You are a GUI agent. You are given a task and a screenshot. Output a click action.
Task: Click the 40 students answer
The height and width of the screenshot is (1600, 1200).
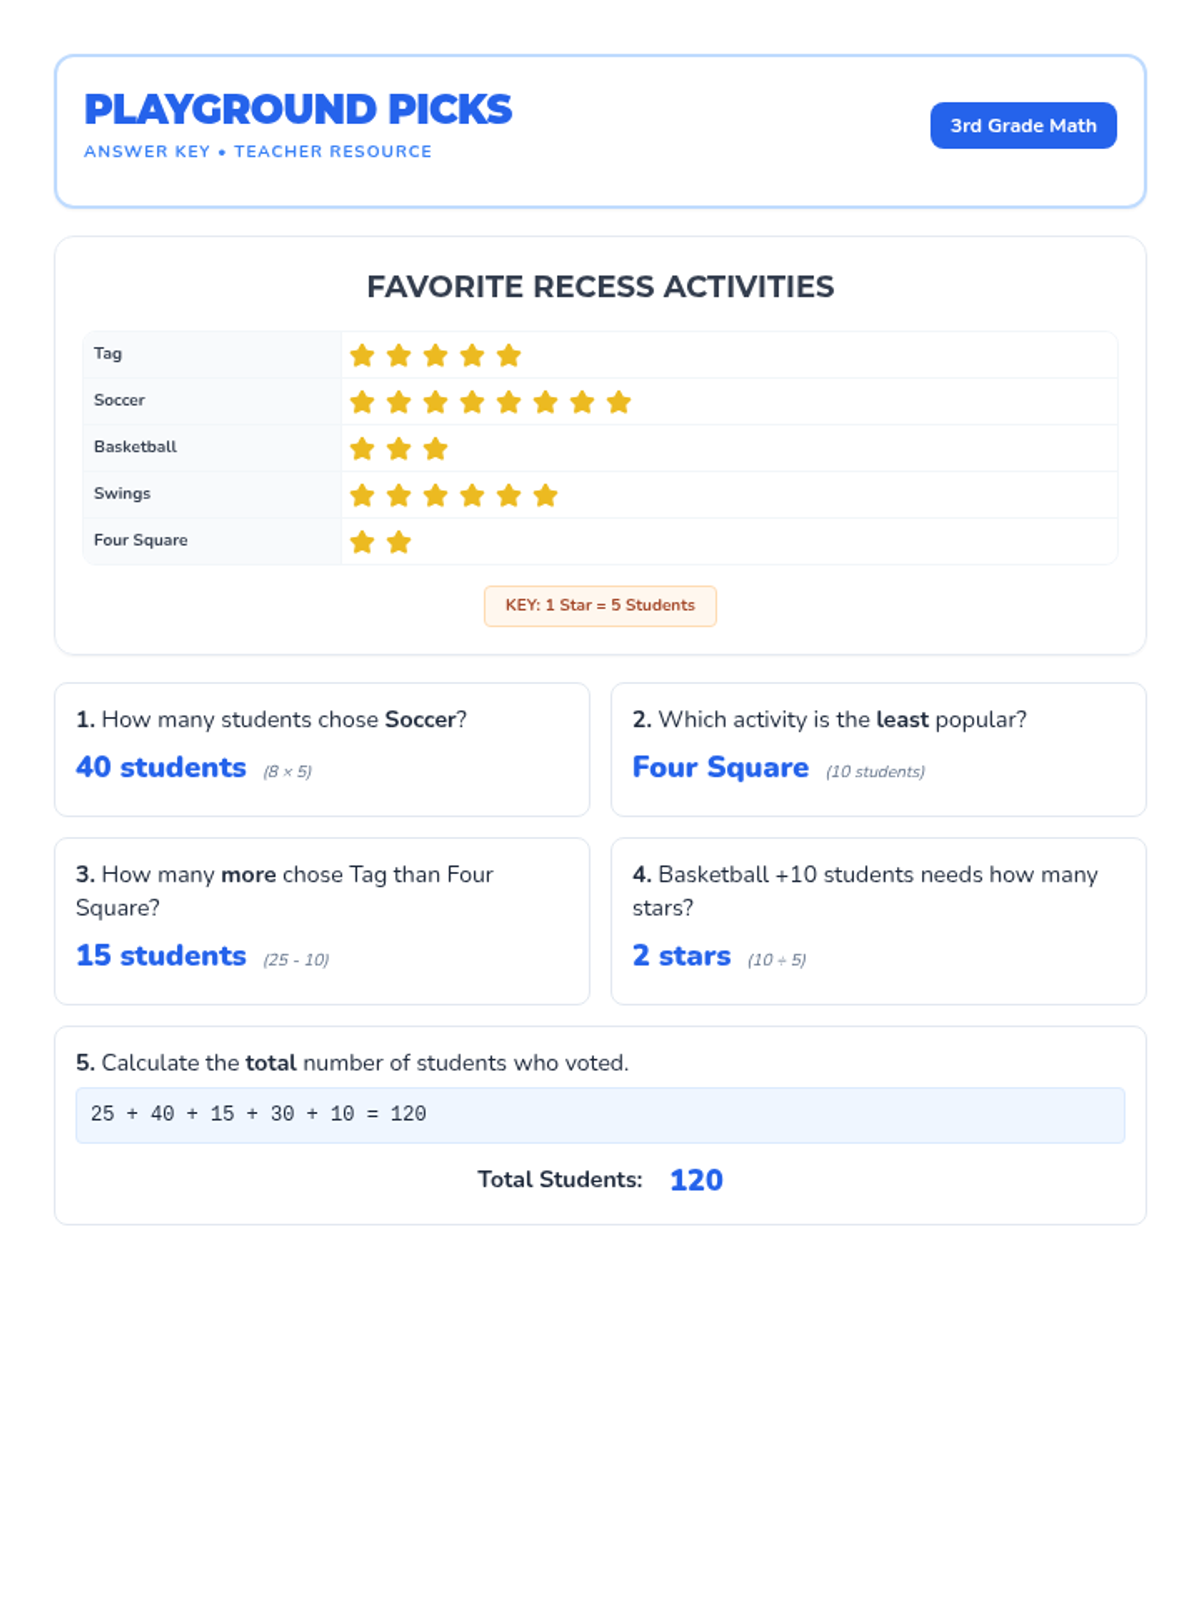[x=161, y=768]
